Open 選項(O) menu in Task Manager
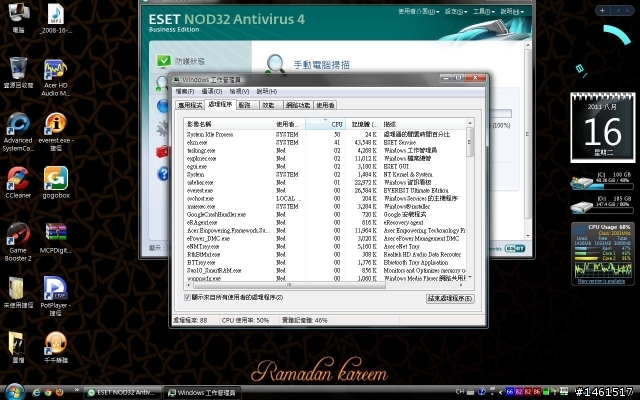The image size is (640, 400). tap(212, 91)
